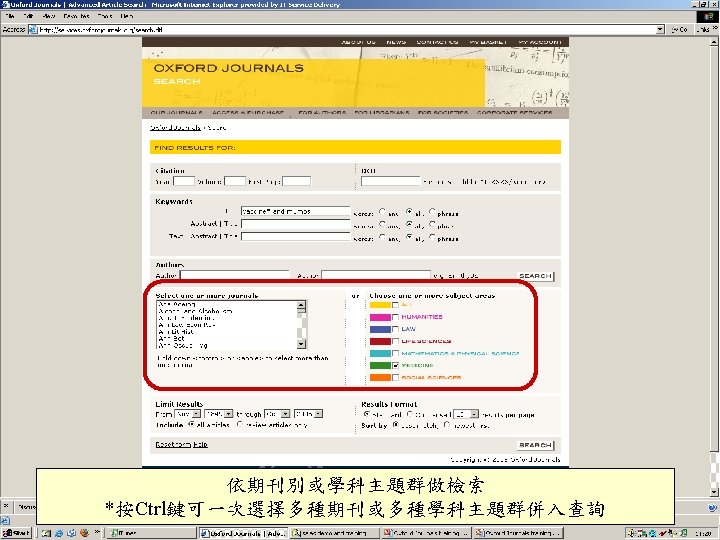Open the Tools menu in Internet Explorer
The width and height of the screenshot is (720, 540).
(x=105, y=16)
